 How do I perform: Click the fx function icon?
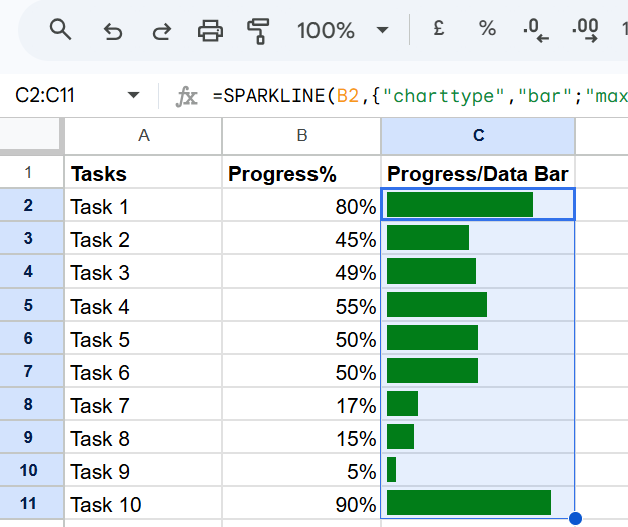click(x=187, y=97)
